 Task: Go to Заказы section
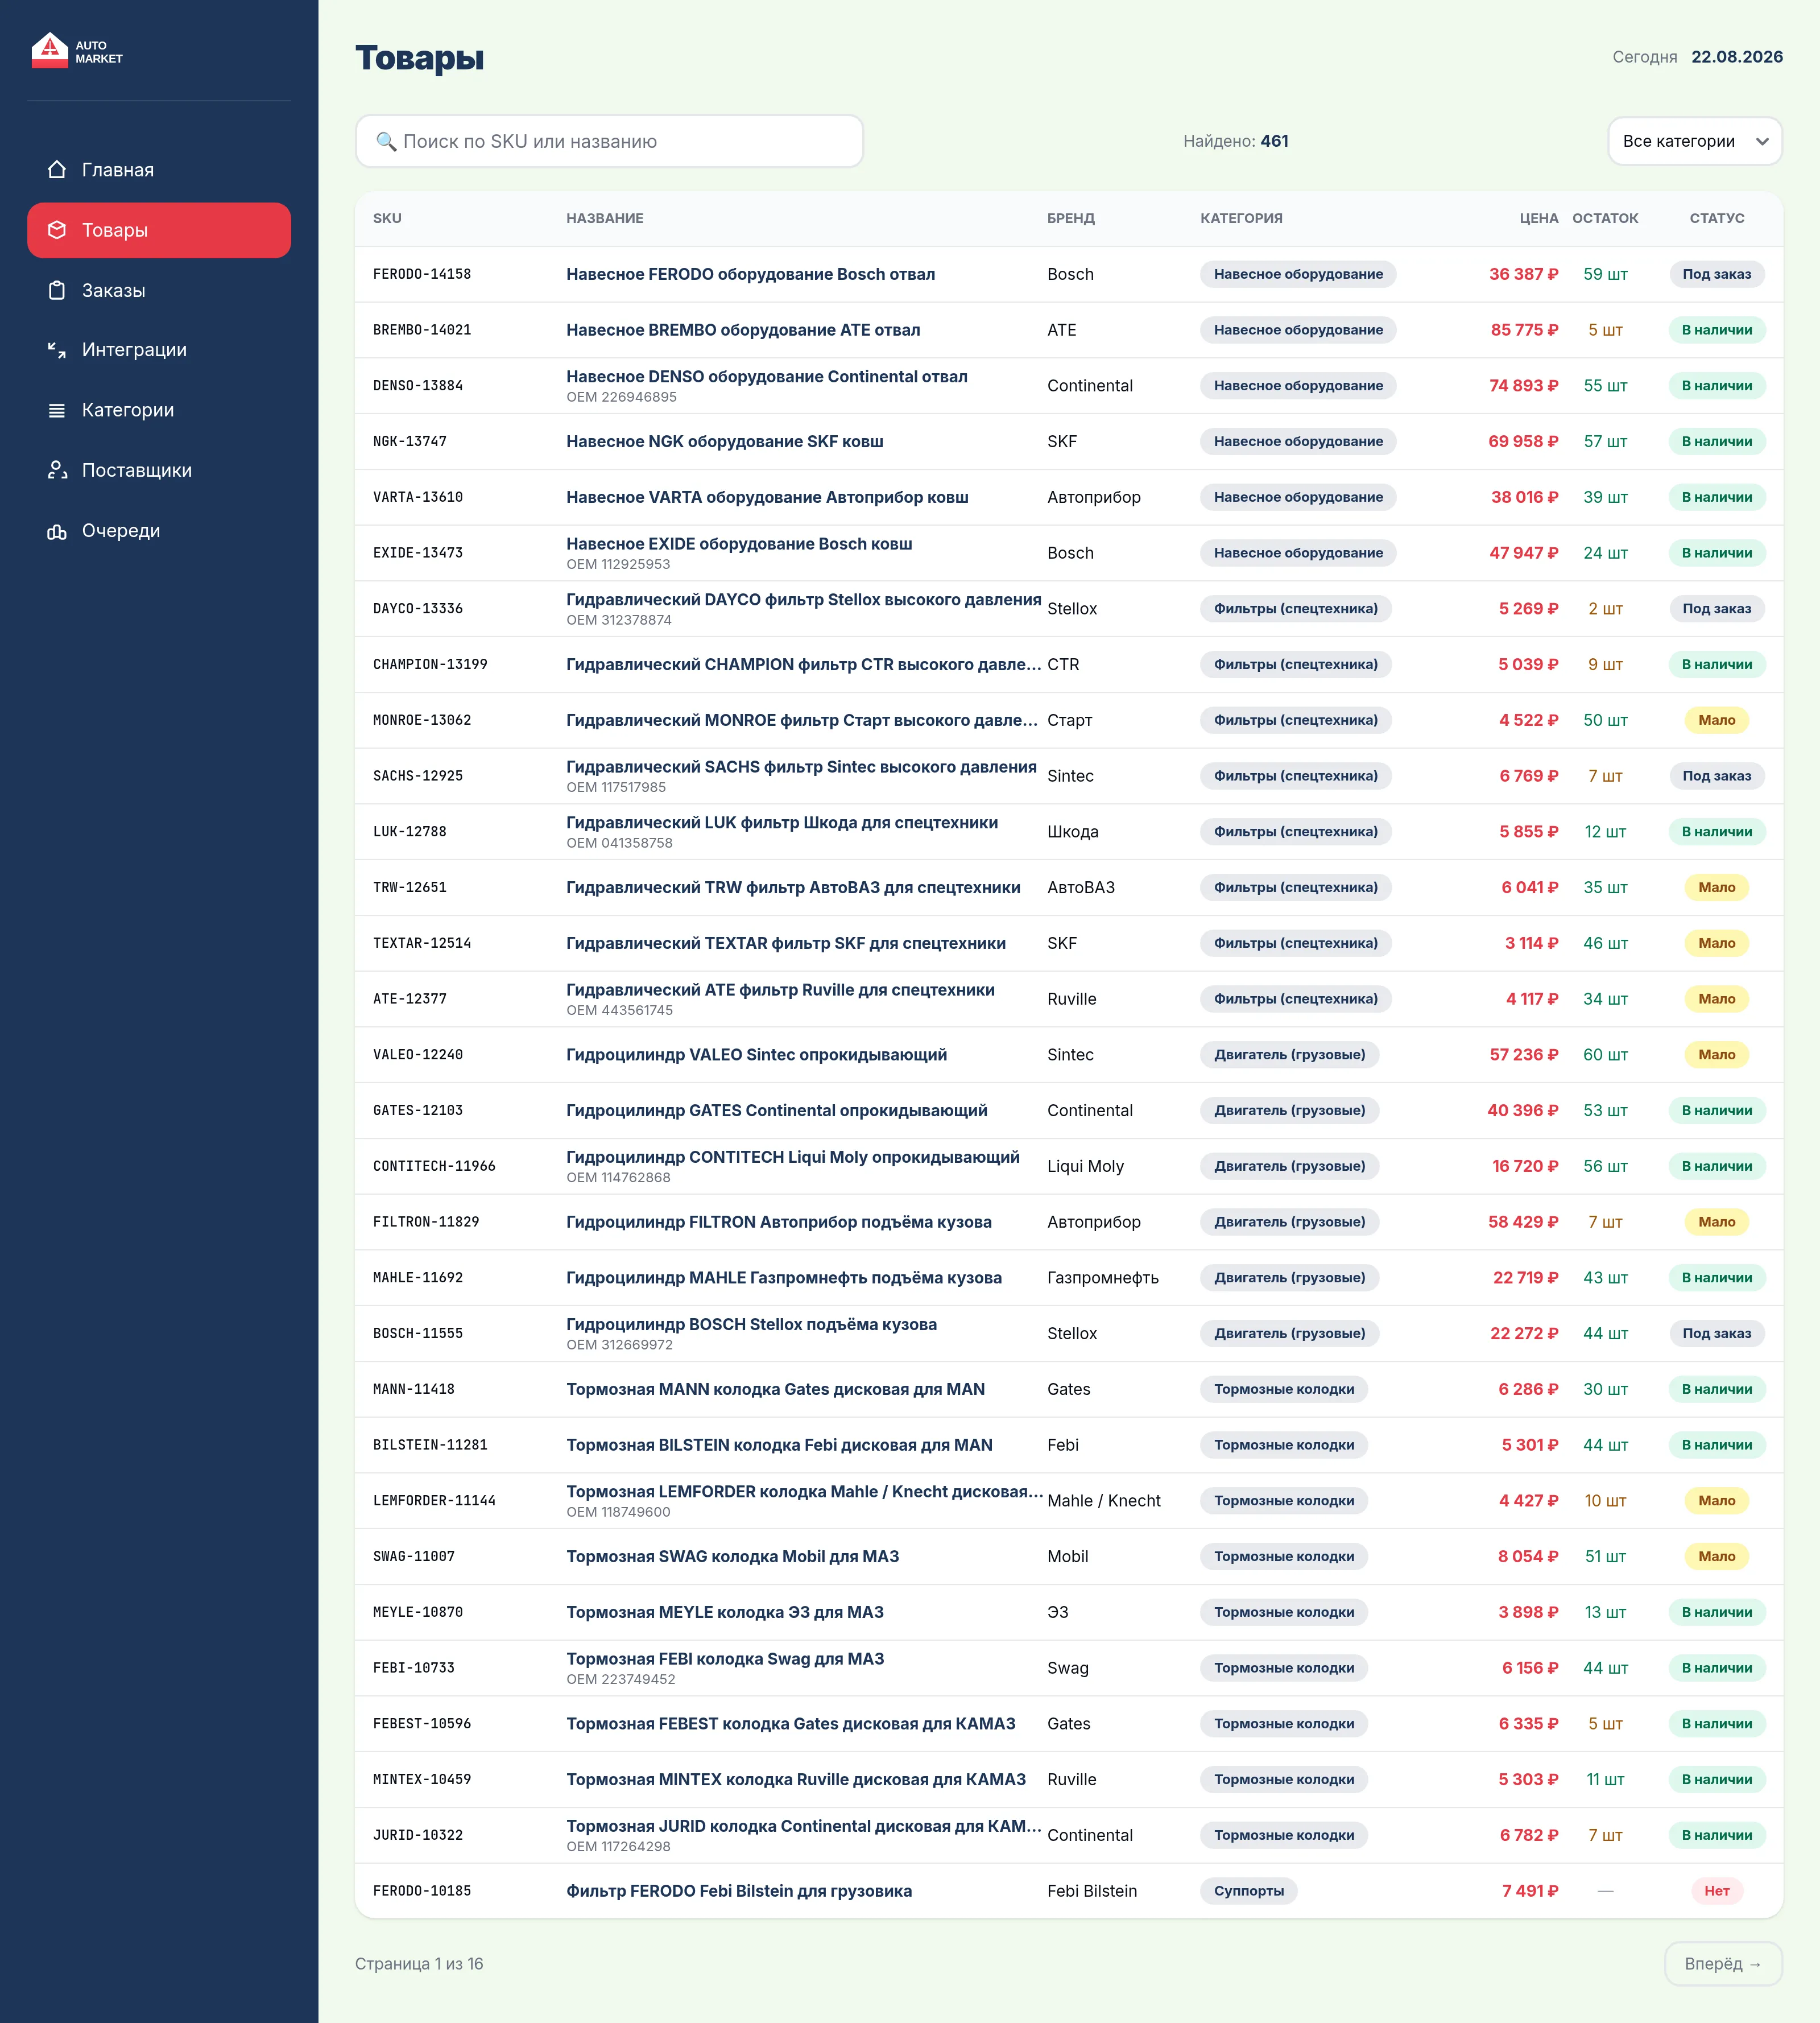pos(159,290)
